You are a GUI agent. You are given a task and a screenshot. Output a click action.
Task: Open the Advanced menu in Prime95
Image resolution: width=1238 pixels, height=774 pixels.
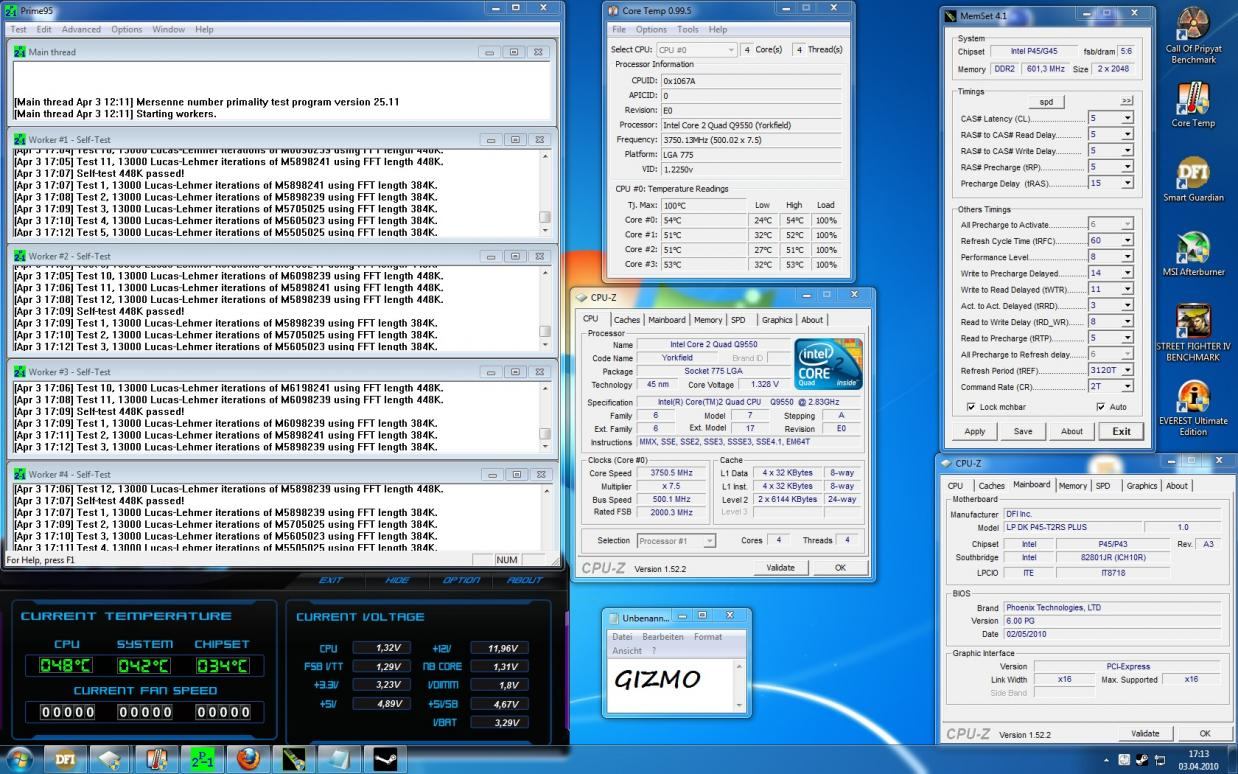coord(81,29)
